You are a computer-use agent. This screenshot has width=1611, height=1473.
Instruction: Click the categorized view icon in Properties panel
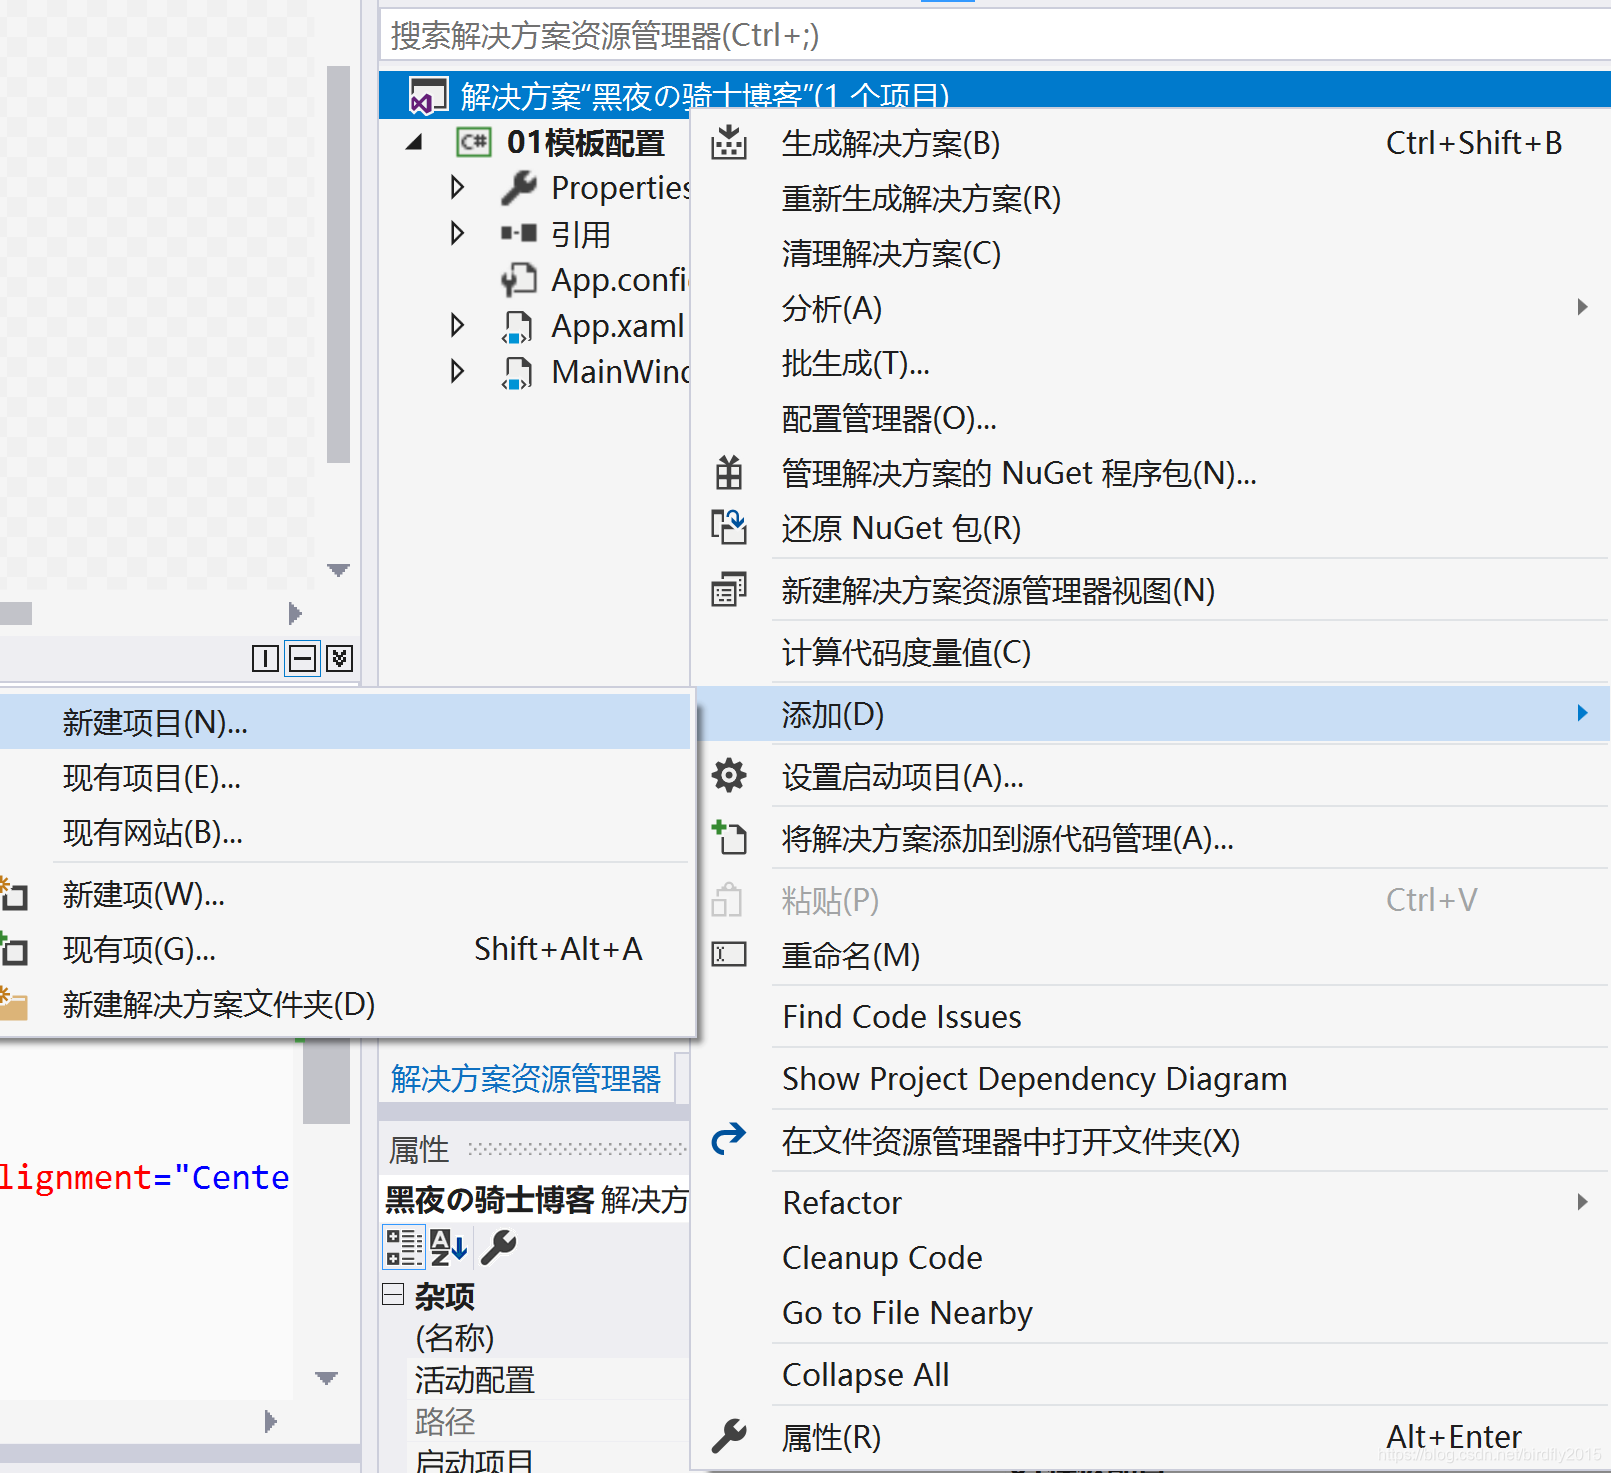(x=404, y=1247)
